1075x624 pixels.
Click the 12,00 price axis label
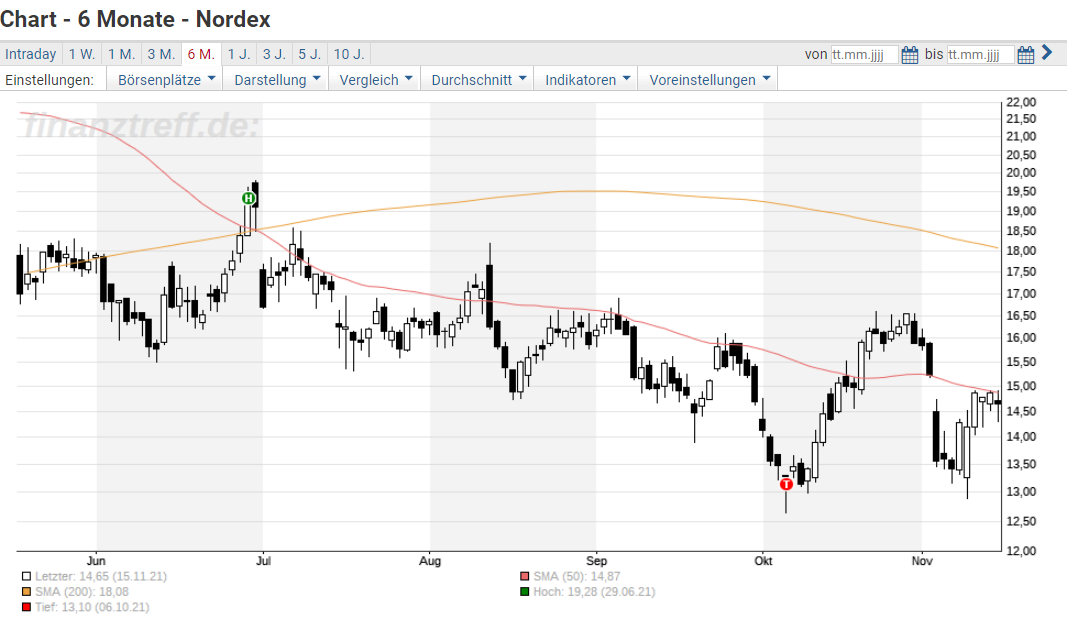tap(1021, 551)
